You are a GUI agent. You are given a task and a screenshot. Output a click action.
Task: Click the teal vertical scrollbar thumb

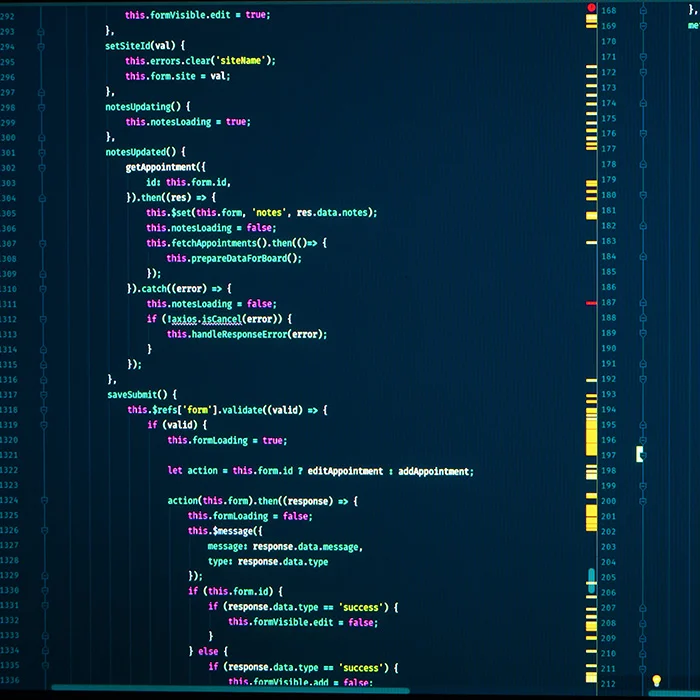(x=591, y=580)
